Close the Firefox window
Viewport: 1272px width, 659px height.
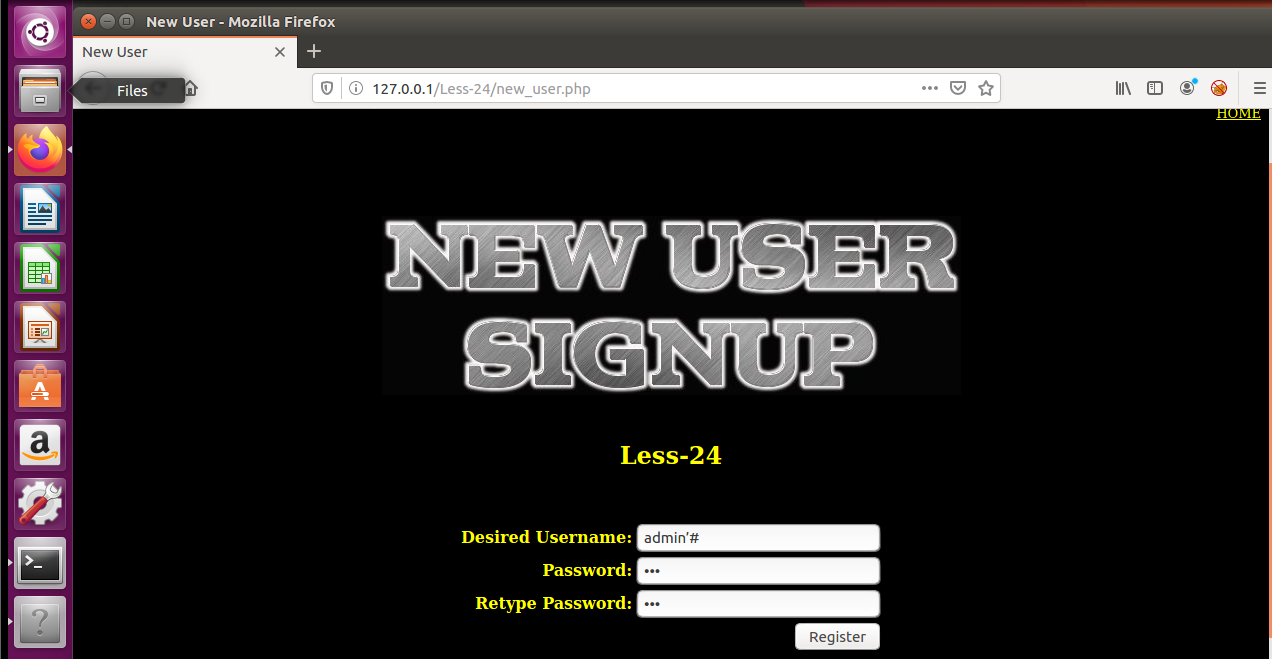tap(89, 21)
